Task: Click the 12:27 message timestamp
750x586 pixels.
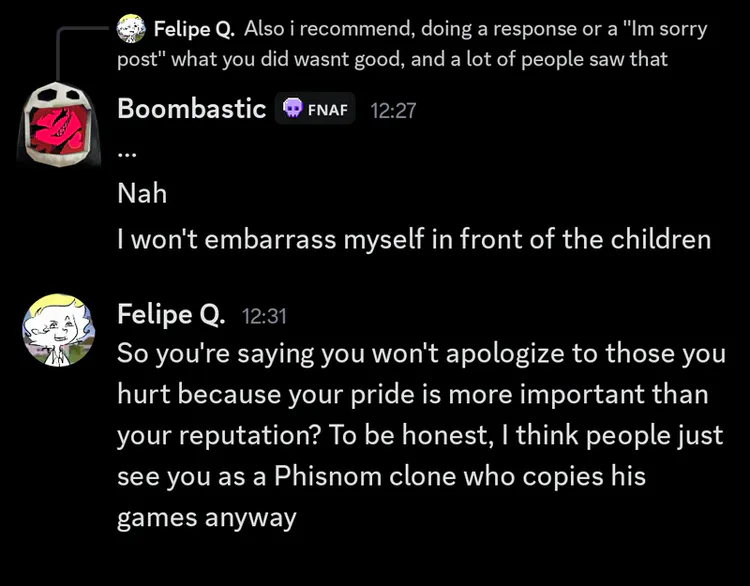Action: click(393, 110)
